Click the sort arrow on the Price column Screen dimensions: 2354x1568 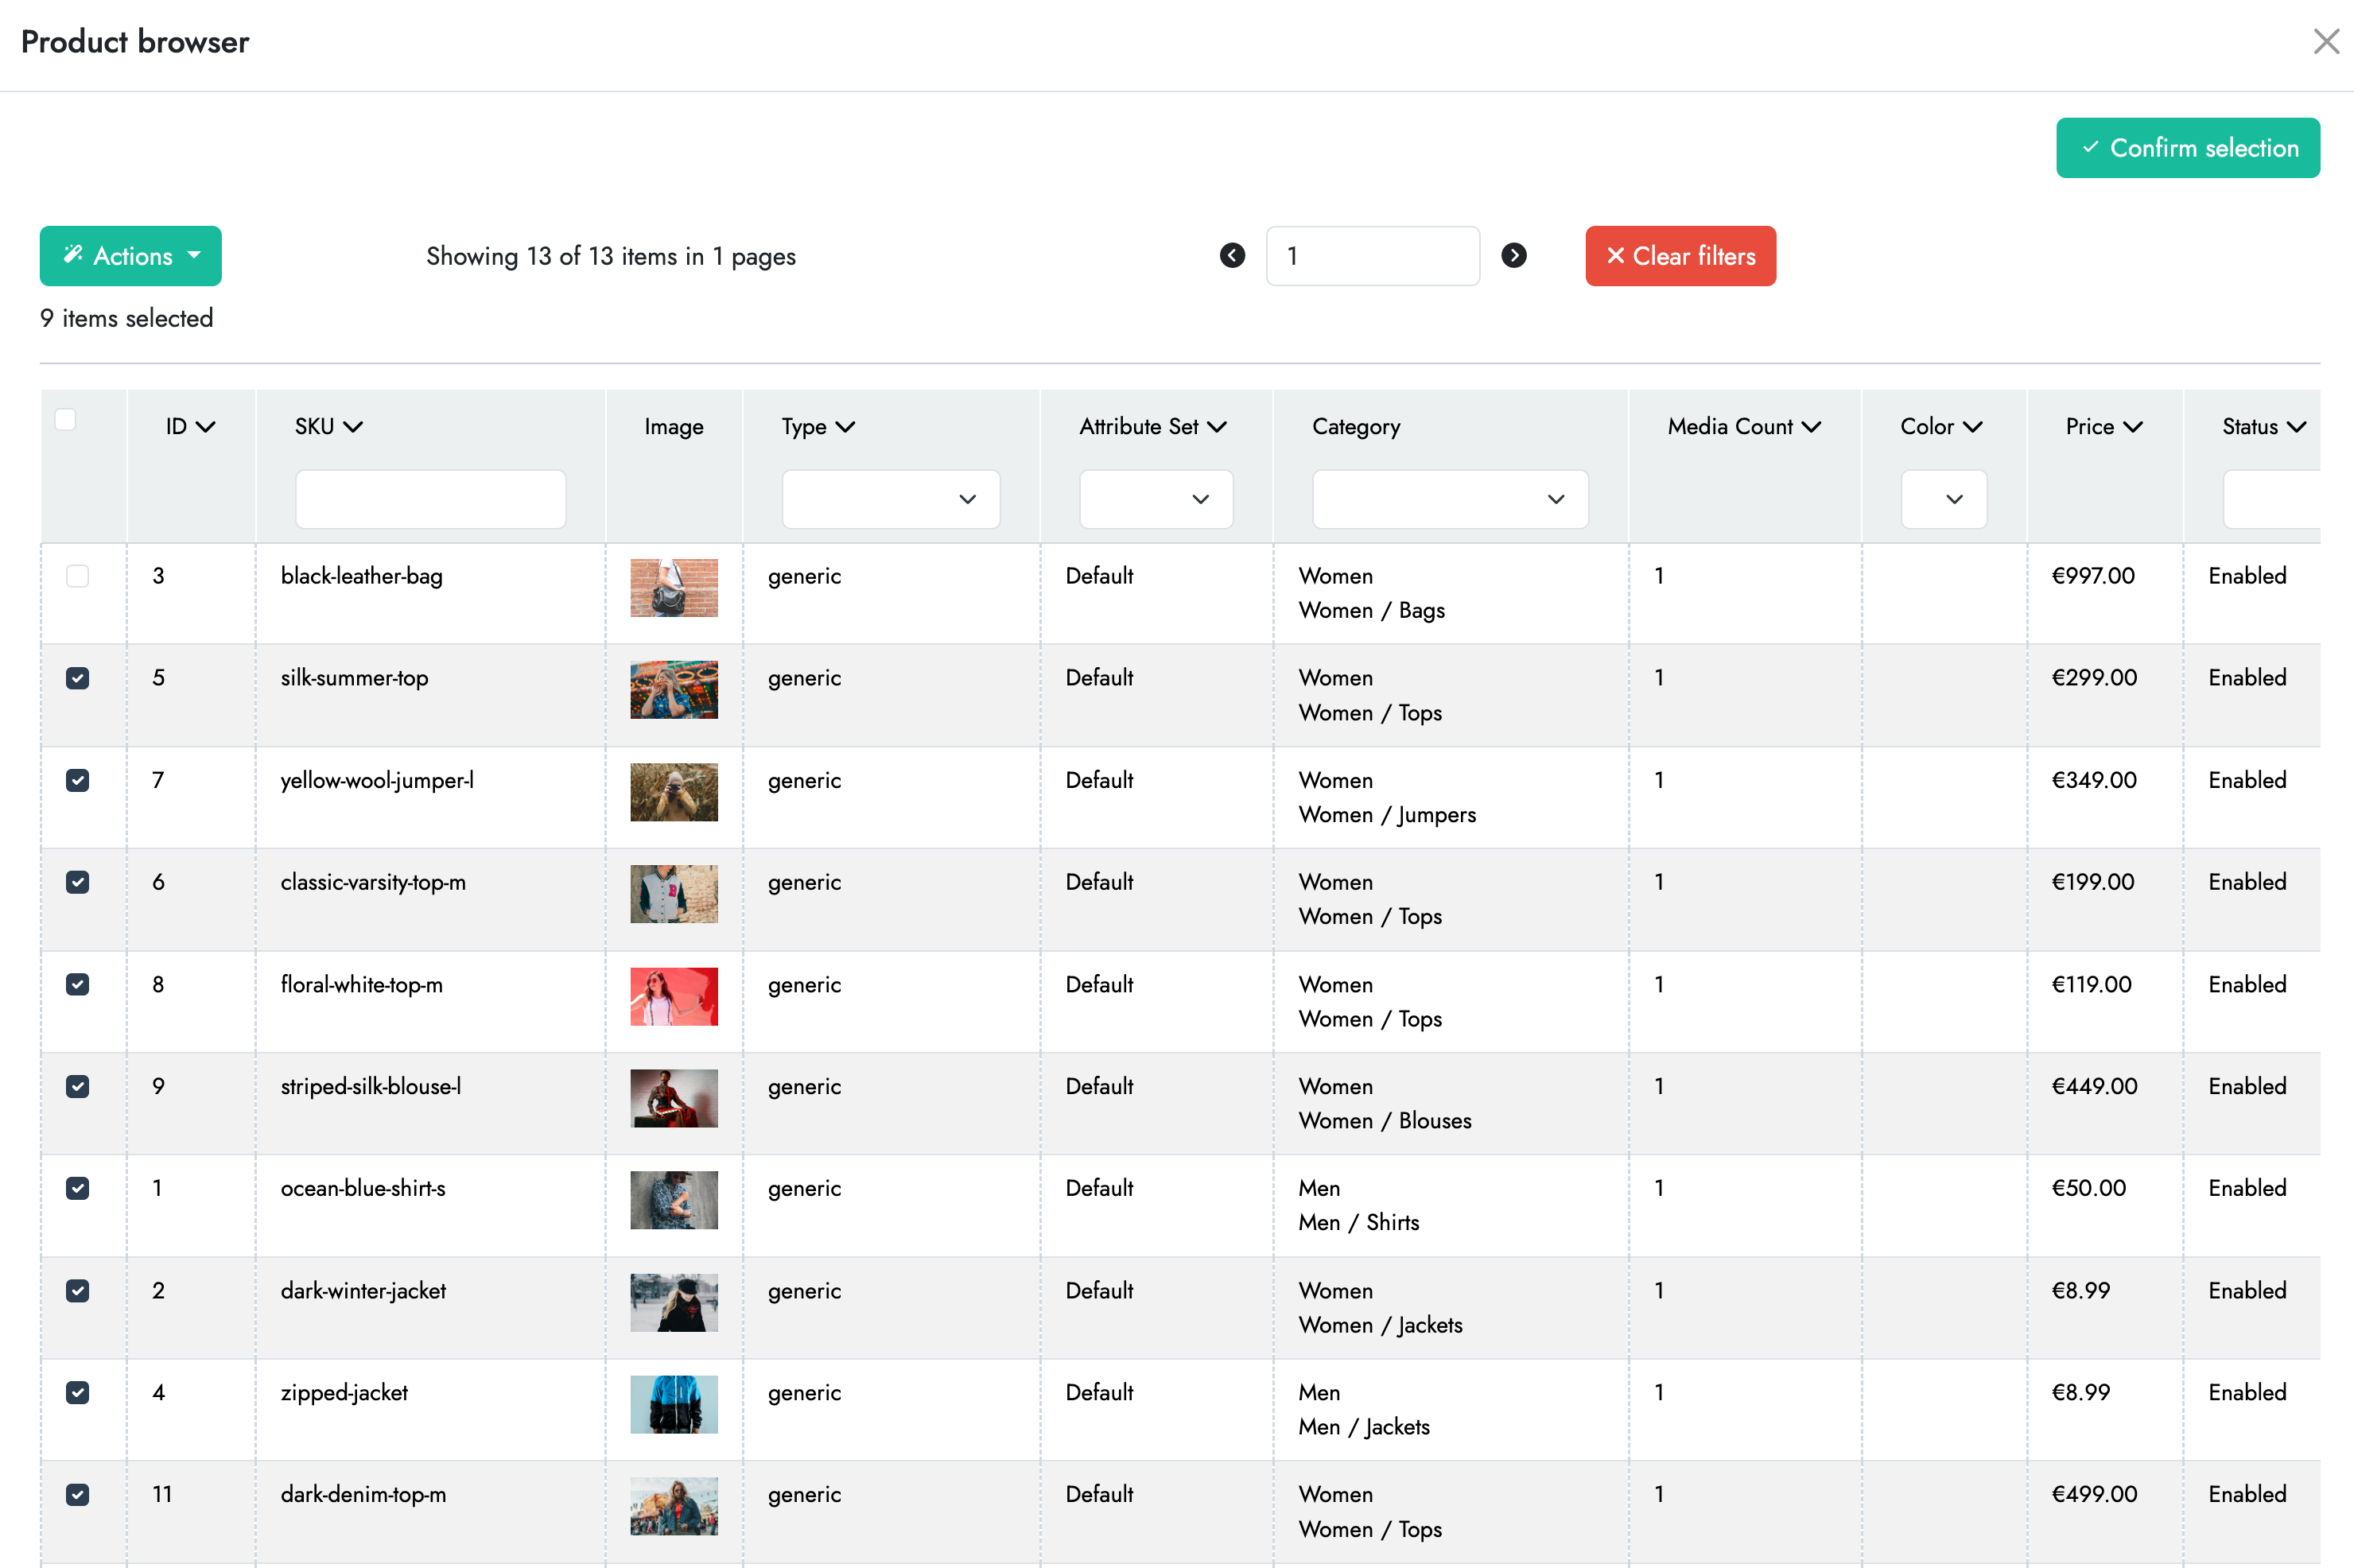[2135, 426]
